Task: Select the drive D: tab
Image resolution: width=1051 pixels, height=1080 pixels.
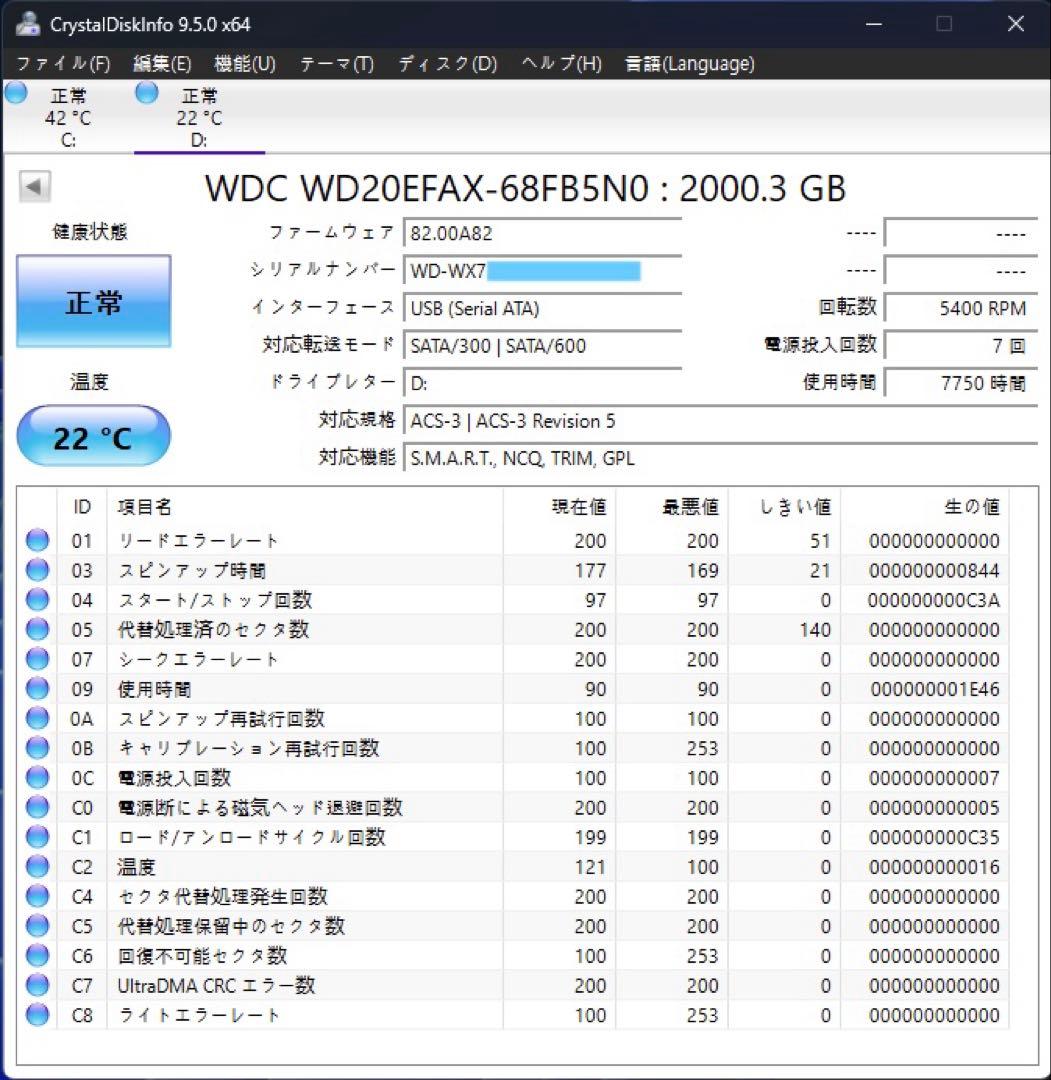Action: [x=198, y=115]
